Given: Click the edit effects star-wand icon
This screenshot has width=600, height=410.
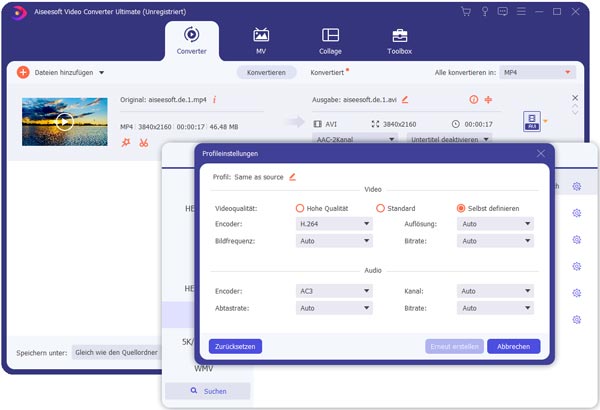Looking at the screenshot, I should coord(126,143).
